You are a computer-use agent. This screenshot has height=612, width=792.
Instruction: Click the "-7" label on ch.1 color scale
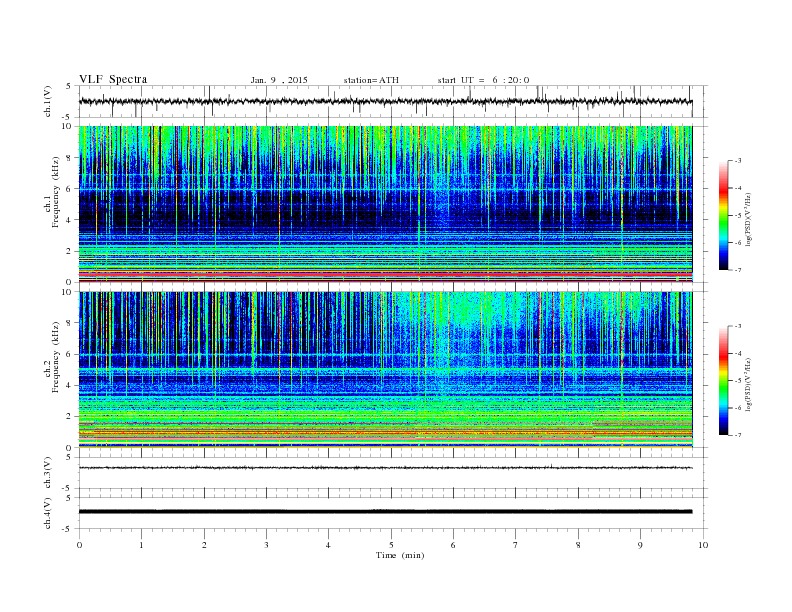click(737, 270)
